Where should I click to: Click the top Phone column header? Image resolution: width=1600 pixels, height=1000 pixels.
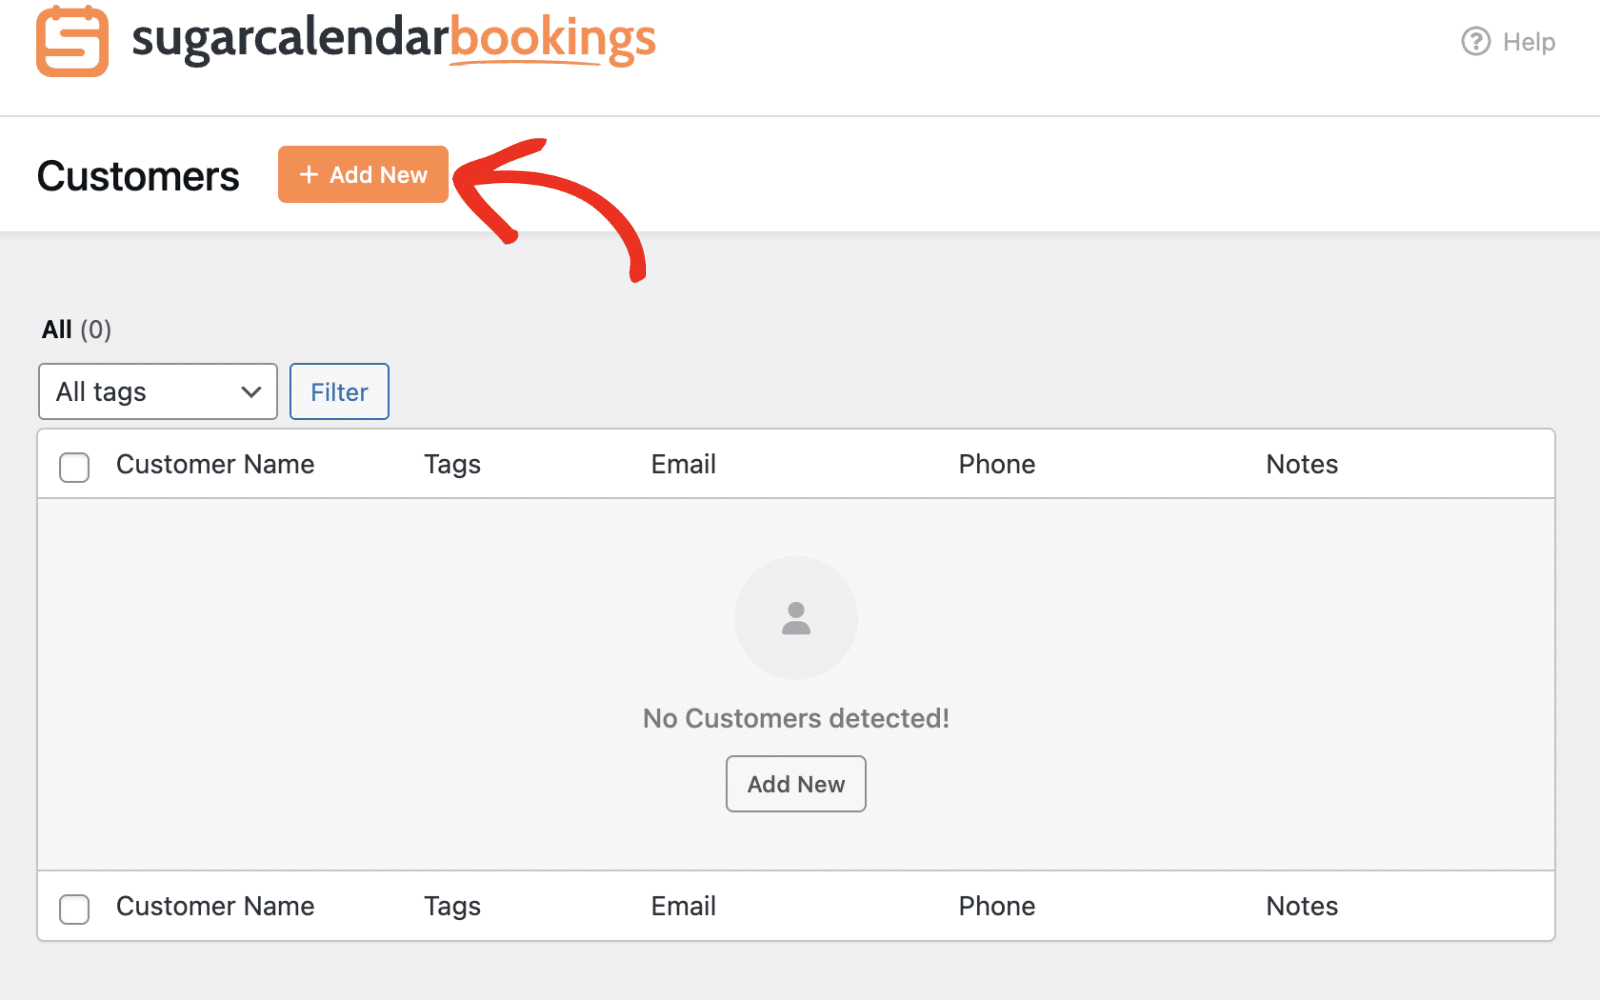[x=996, y=464]
